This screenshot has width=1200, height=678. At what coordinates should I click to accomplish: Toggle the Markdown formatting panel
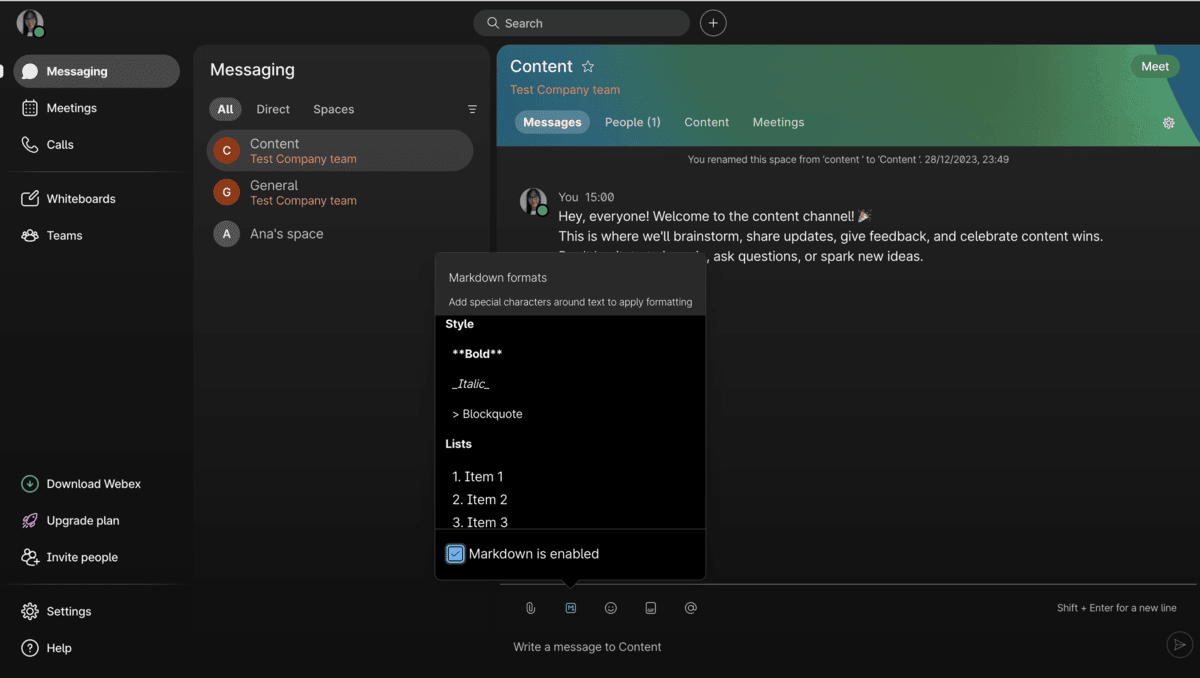[x=570, y=607]
